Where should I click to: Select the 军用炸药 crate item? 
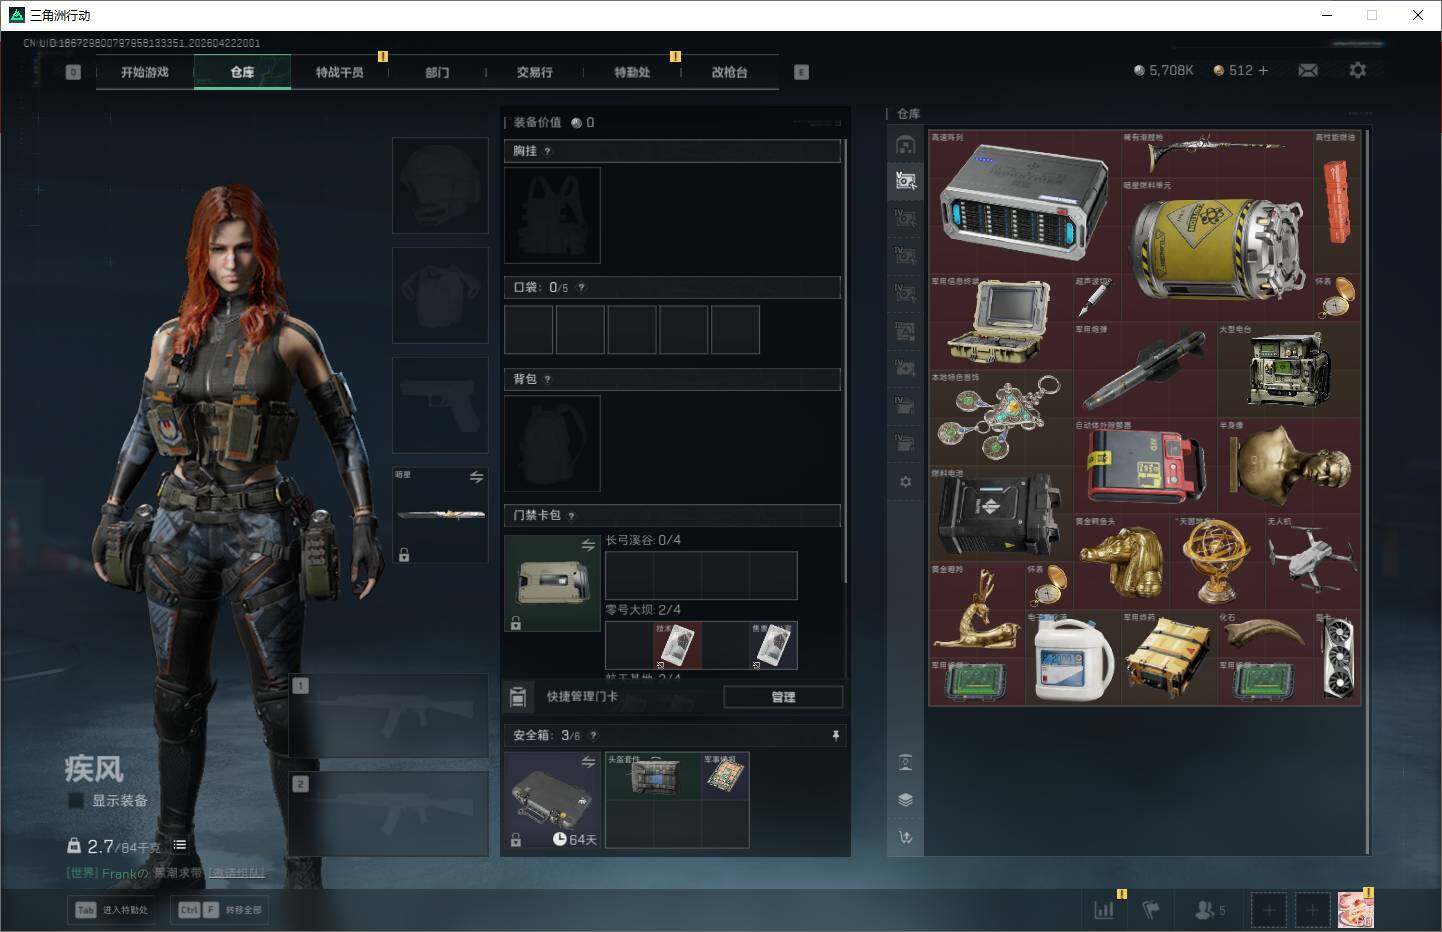pyautogui.click(x=1168, y=658)
